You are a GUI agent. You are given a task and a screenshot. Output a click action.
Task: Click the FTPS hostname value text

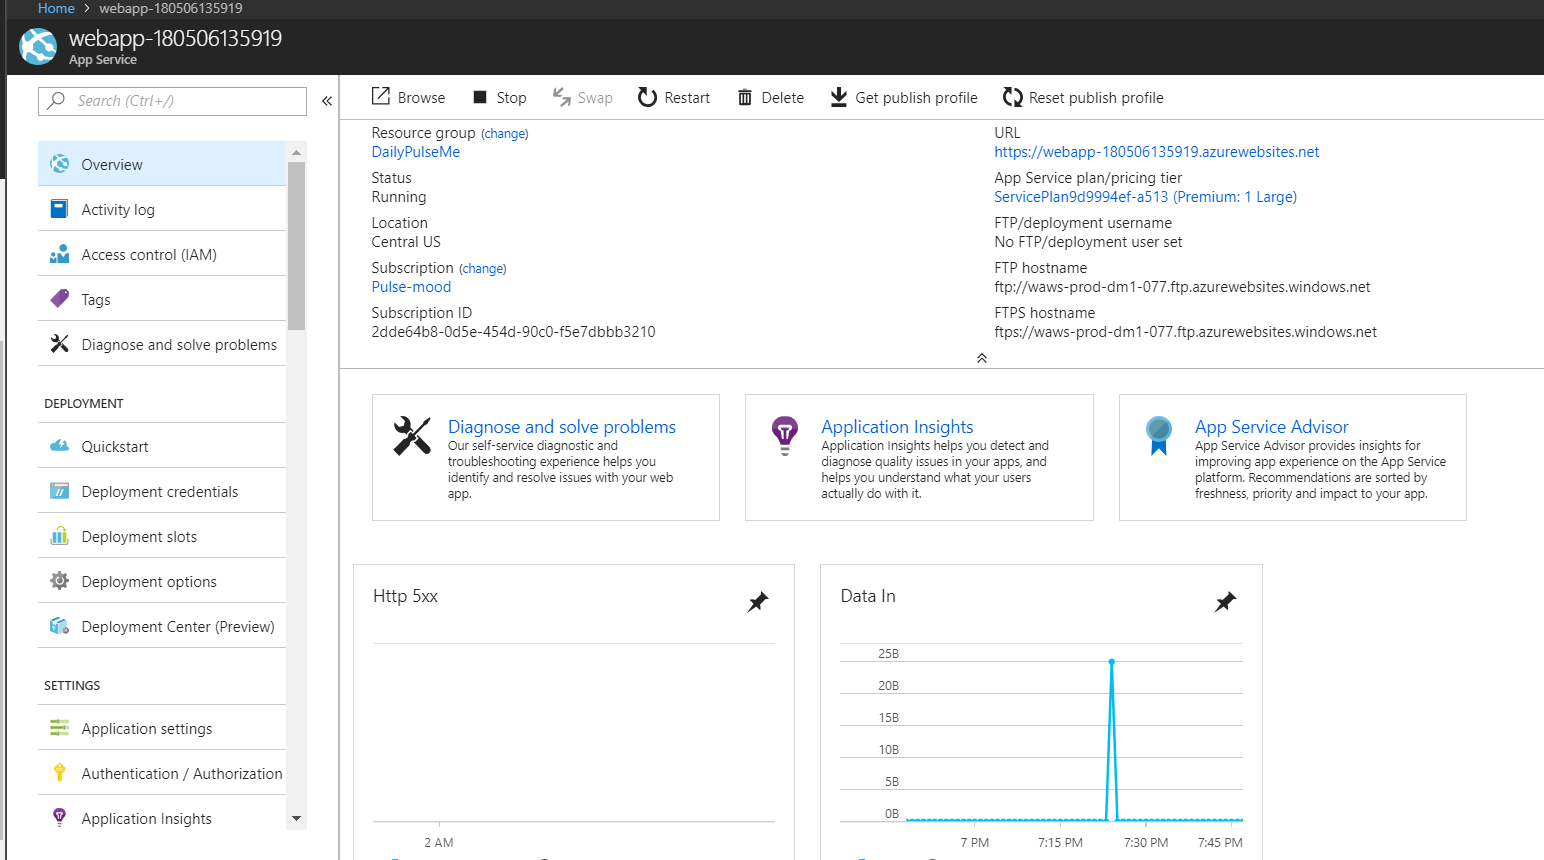1185,332
